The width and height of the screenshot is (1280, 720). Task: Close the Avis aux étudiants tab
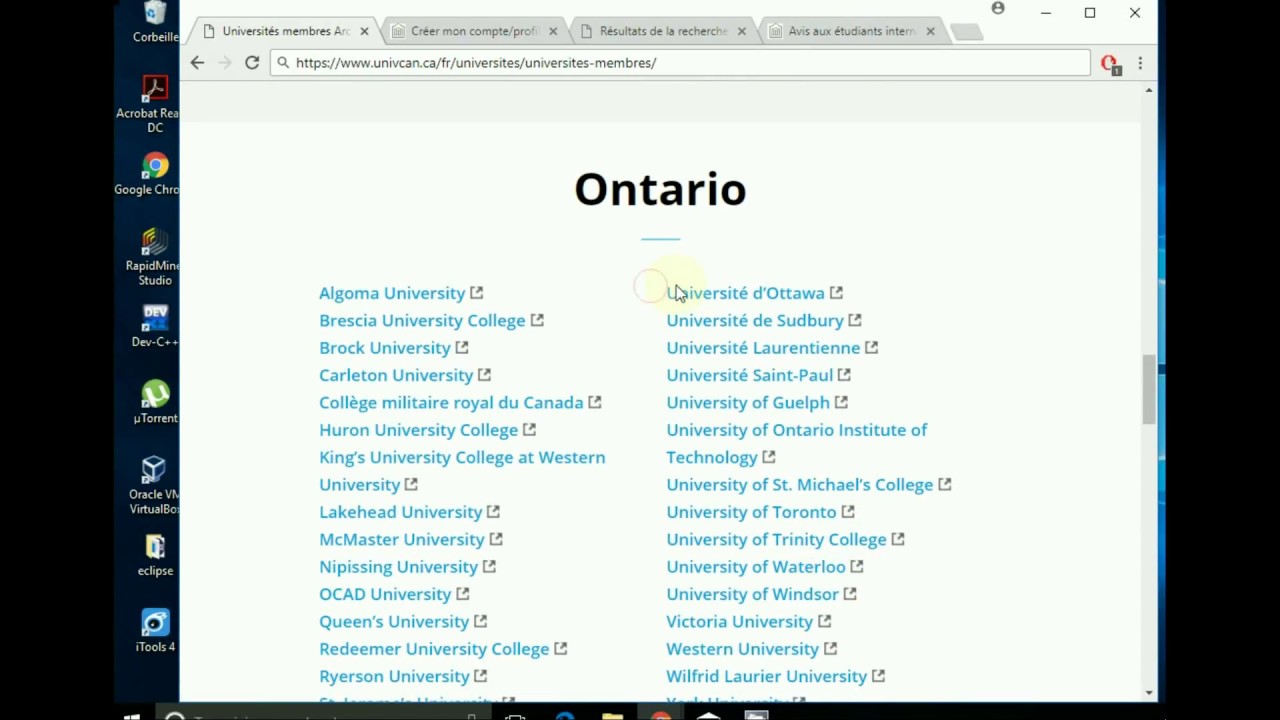930,31
